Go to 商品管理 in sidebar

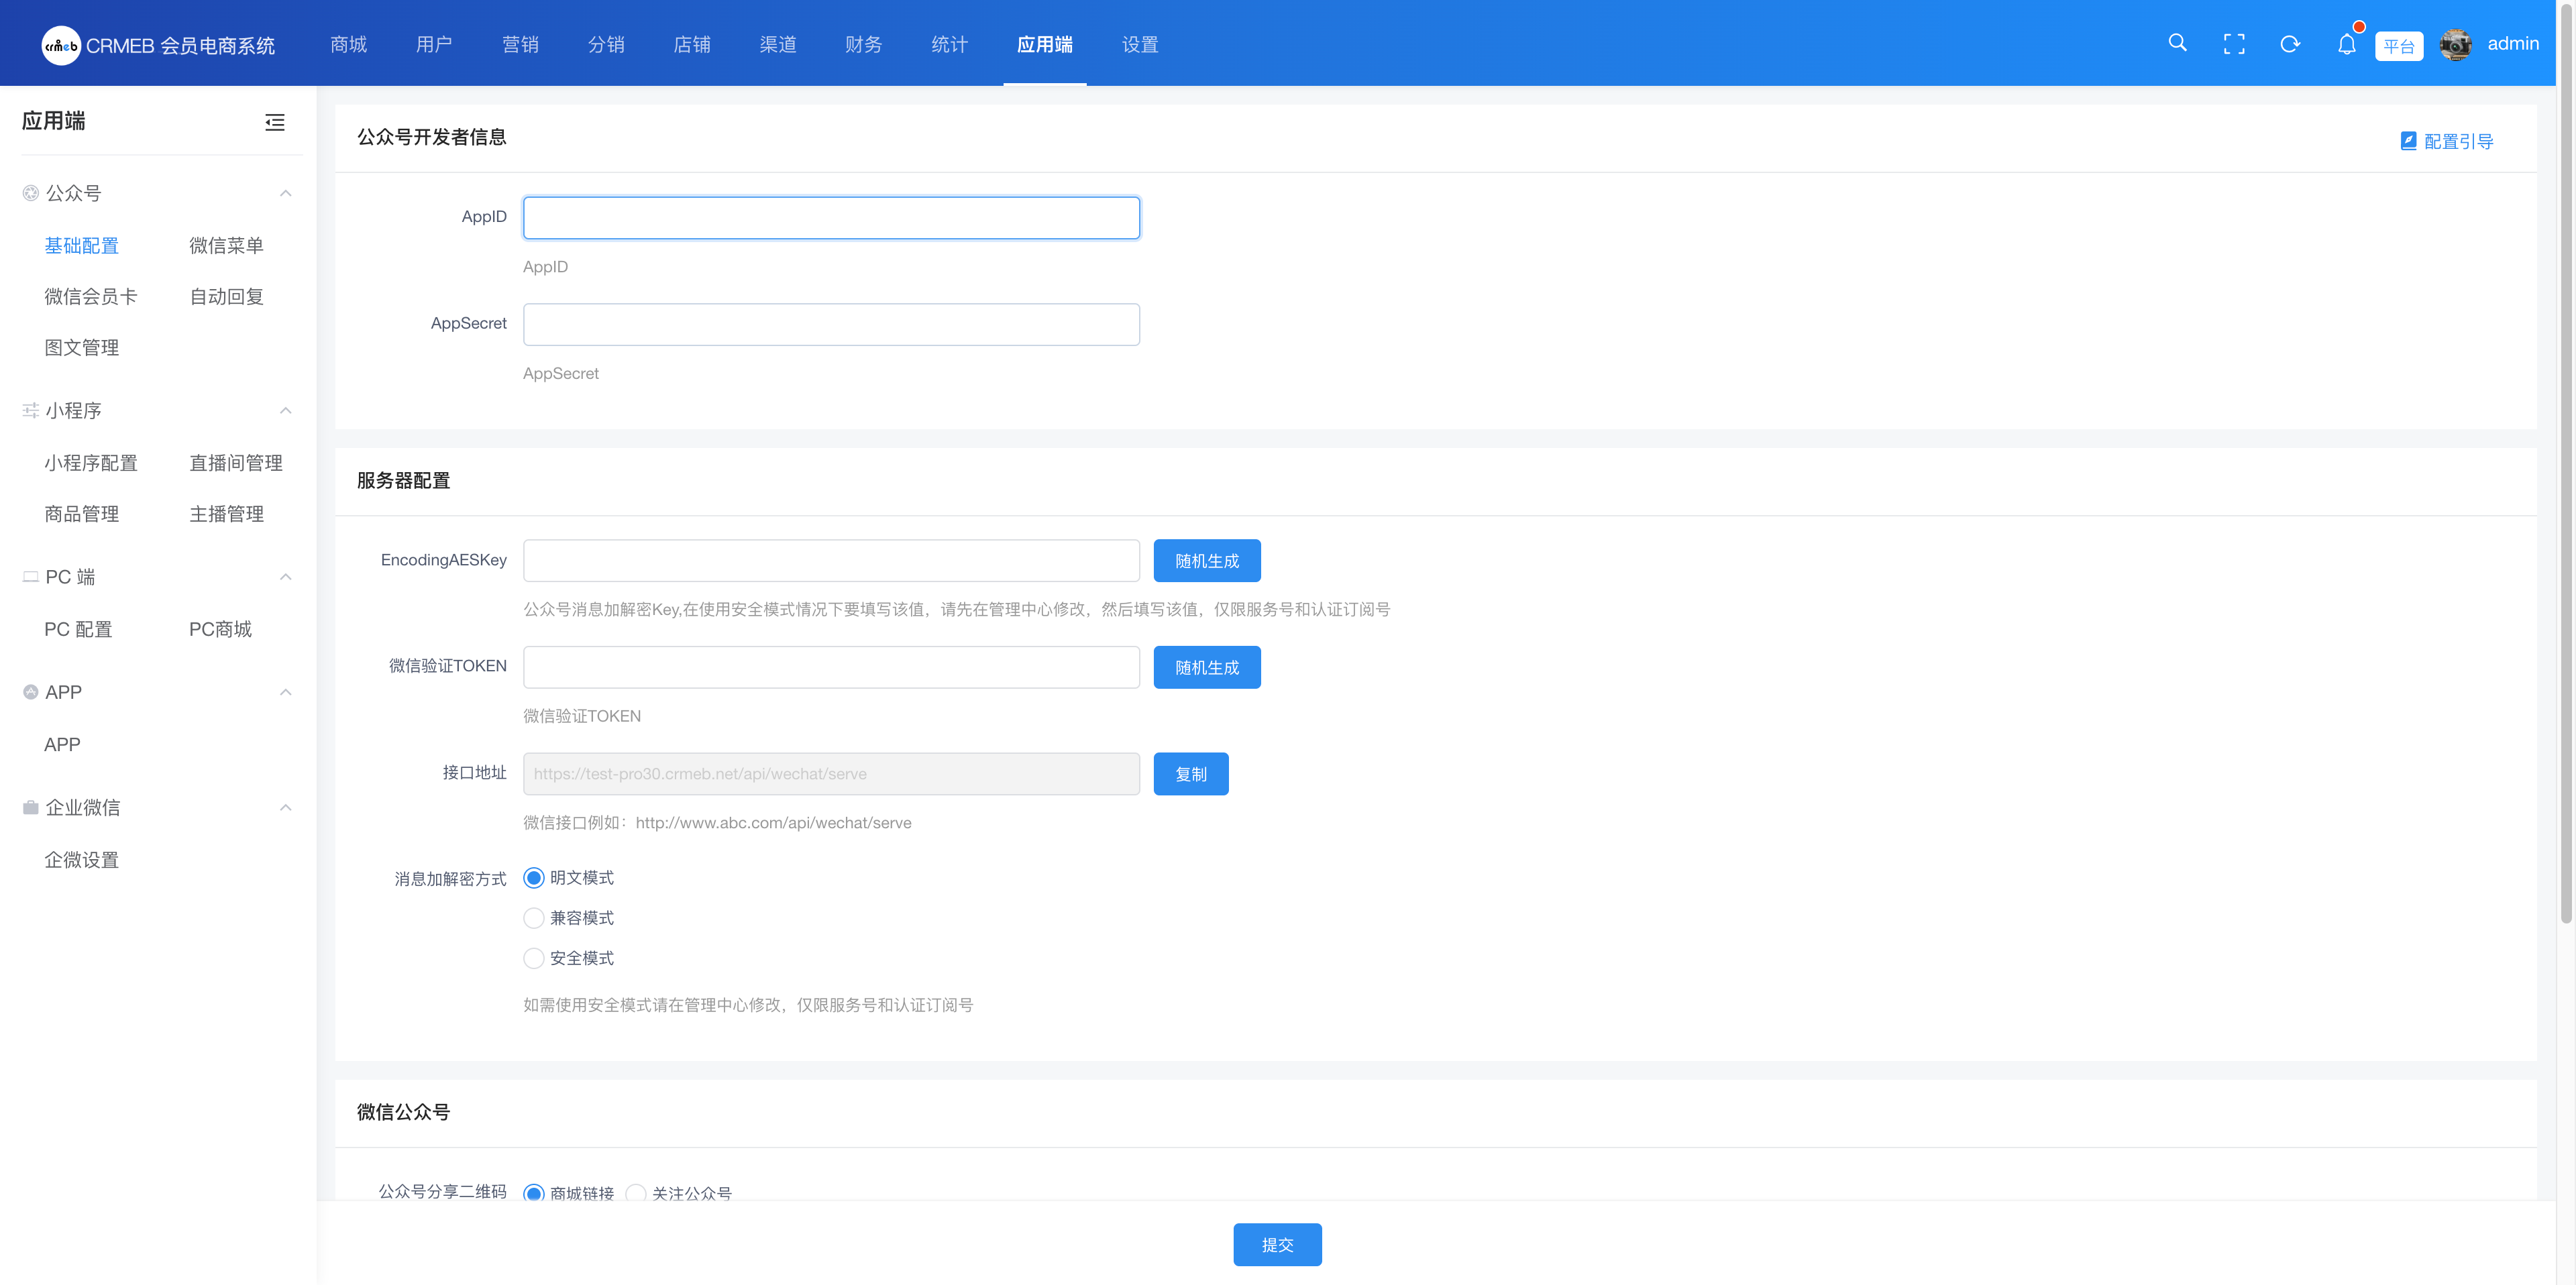[x=82, y=514]
